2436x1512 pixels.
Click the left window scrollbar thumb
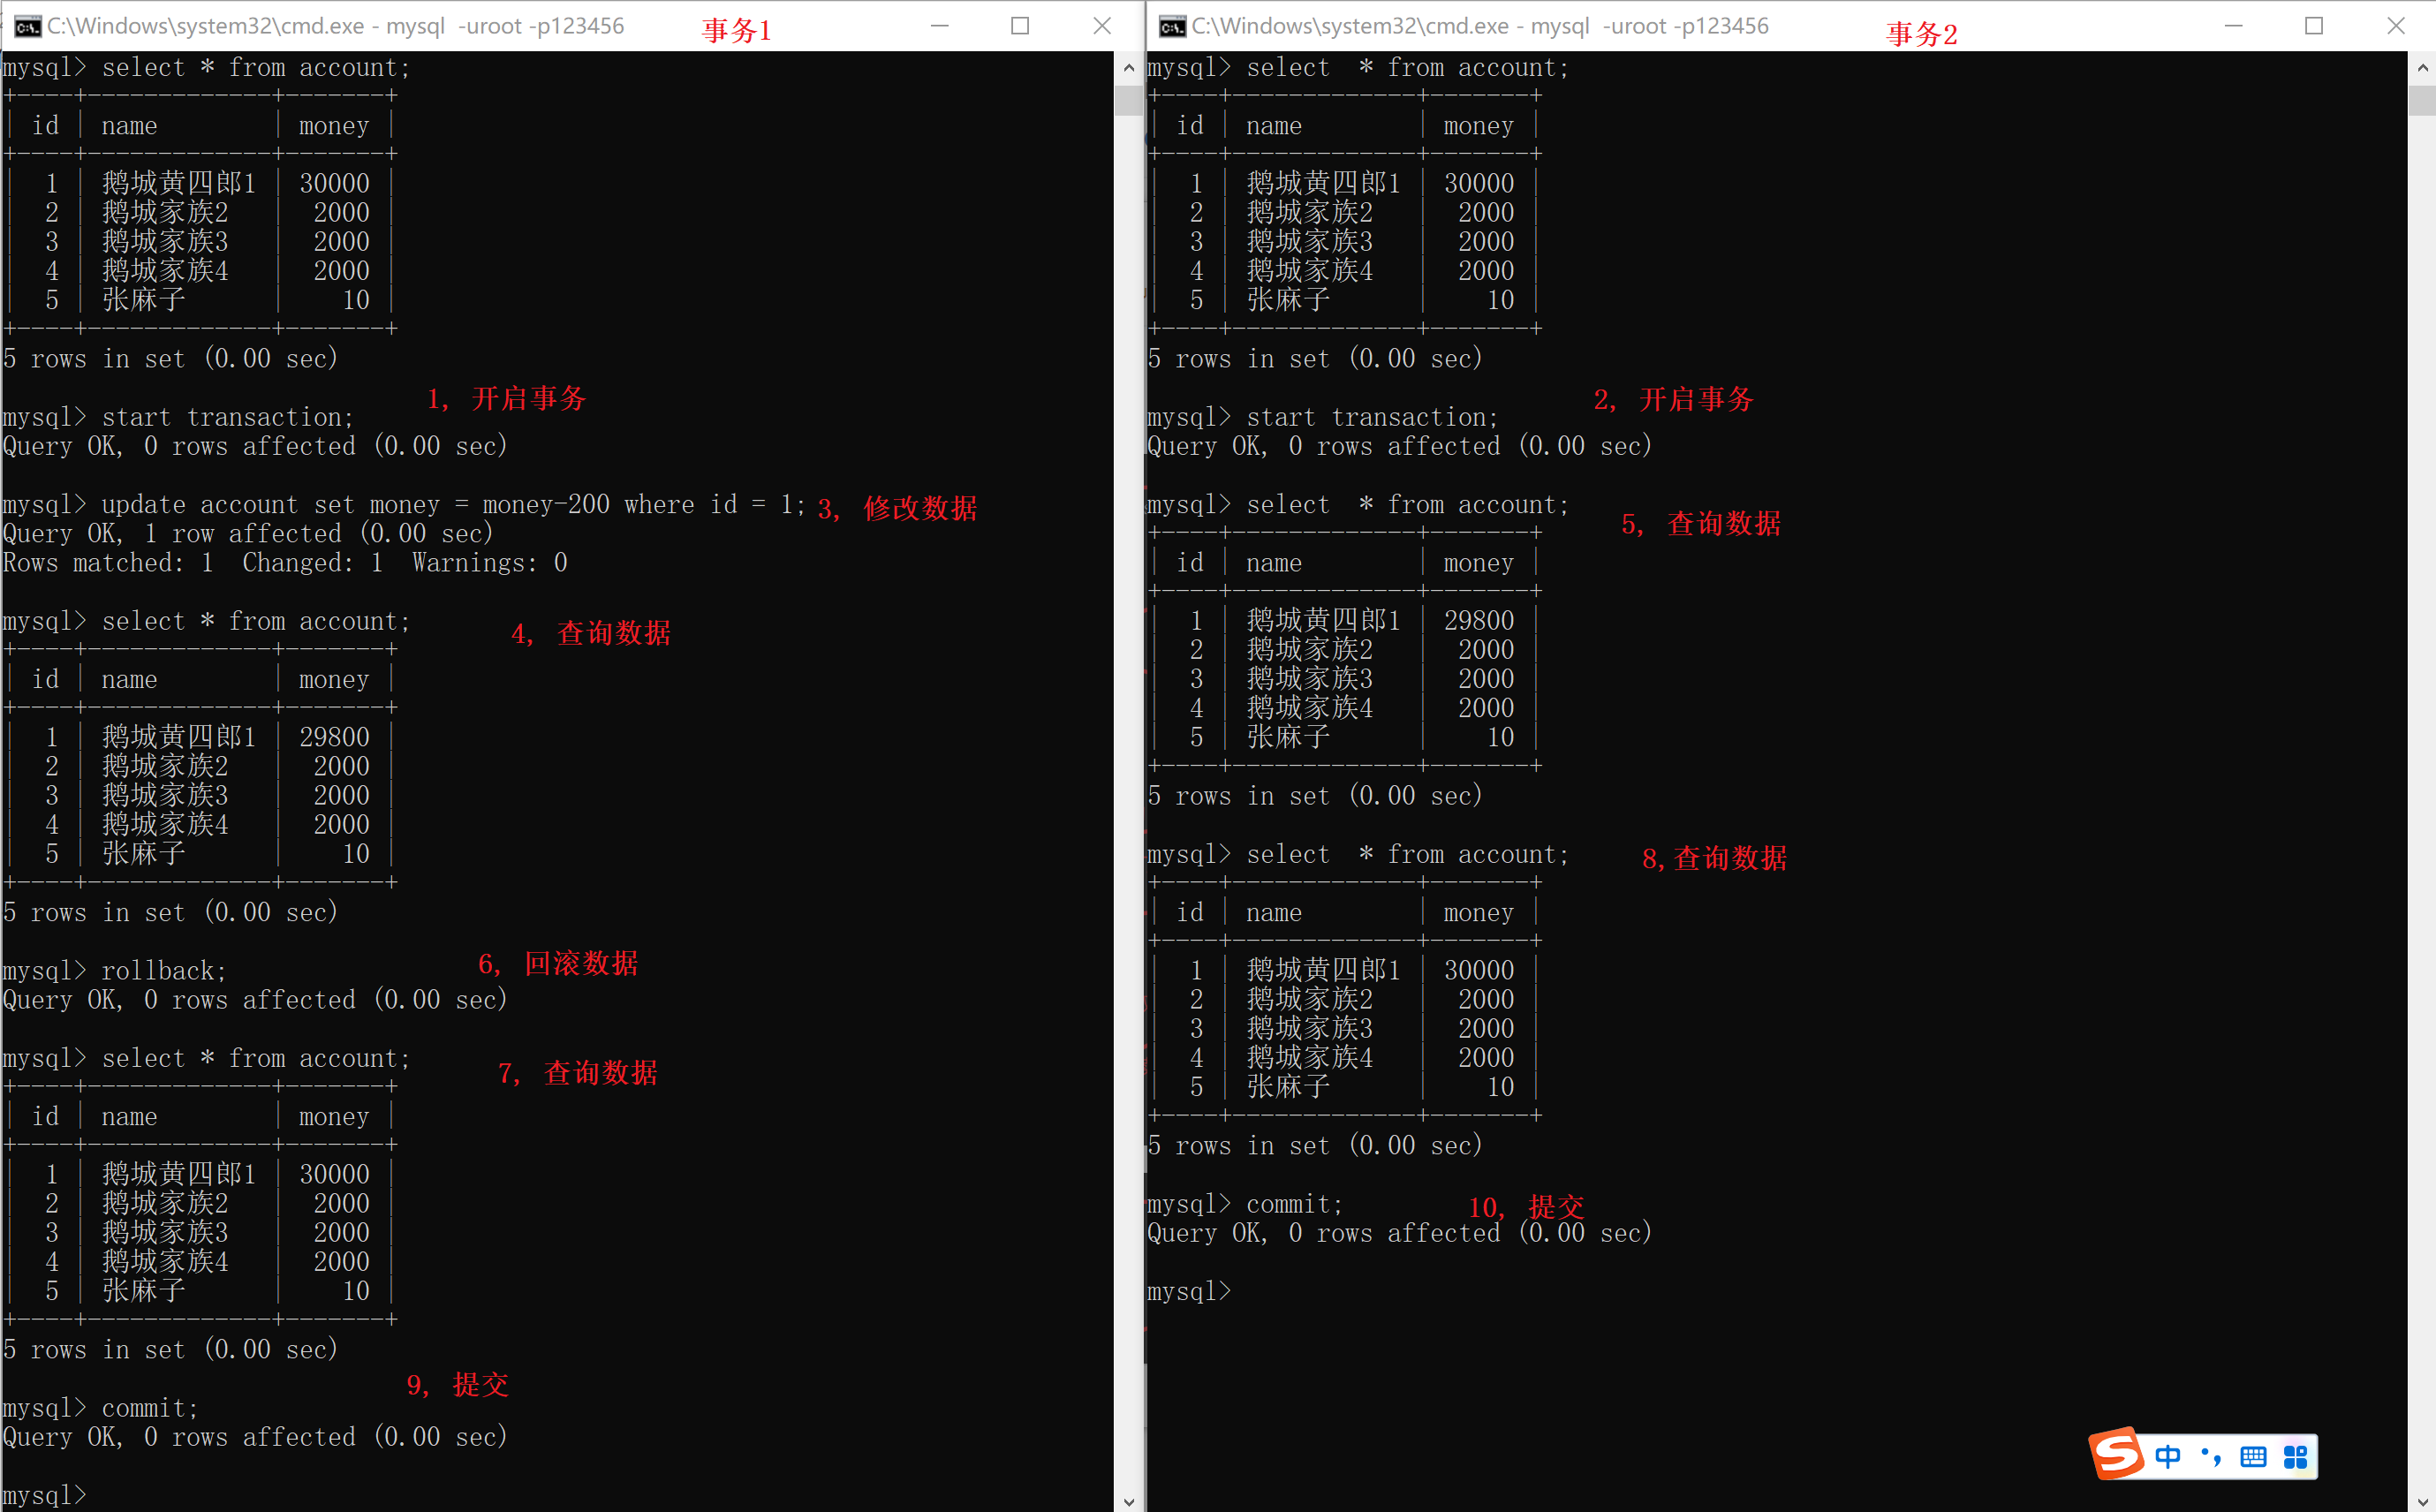tap(1129, 101)
